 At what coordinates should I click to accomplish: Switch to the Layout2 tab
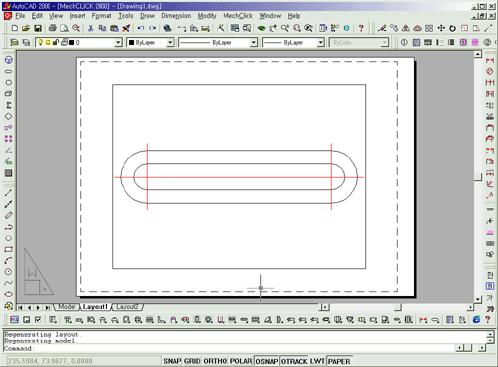point(127,307)
